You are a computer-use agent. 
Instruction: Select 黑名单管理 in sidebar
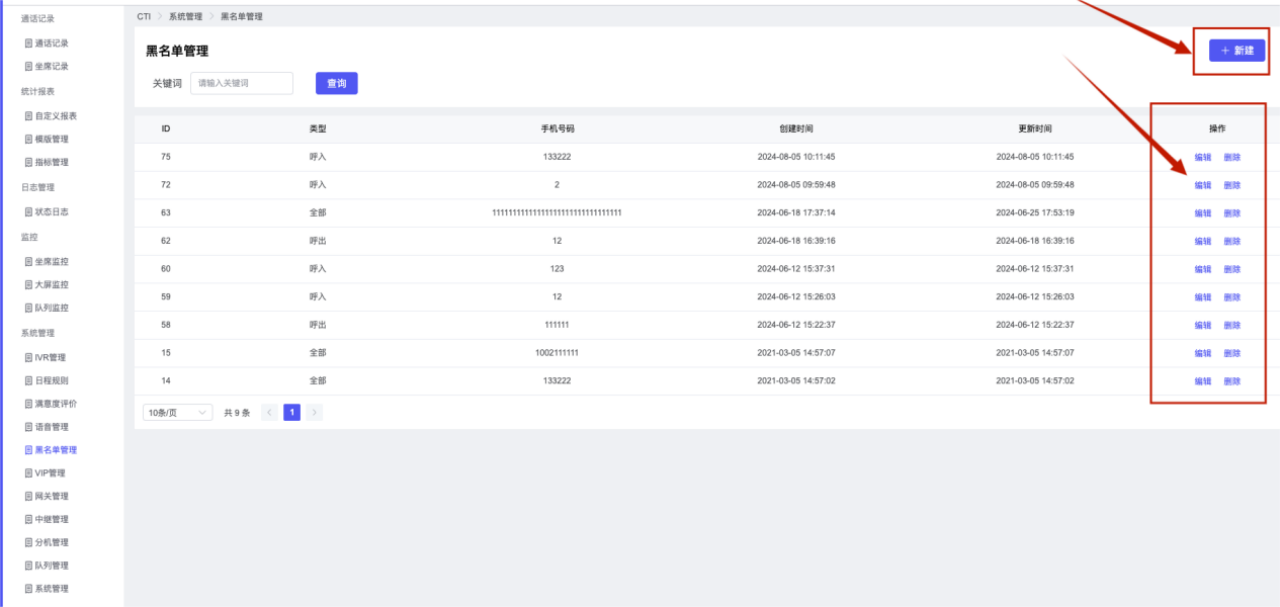pos(51,450)
